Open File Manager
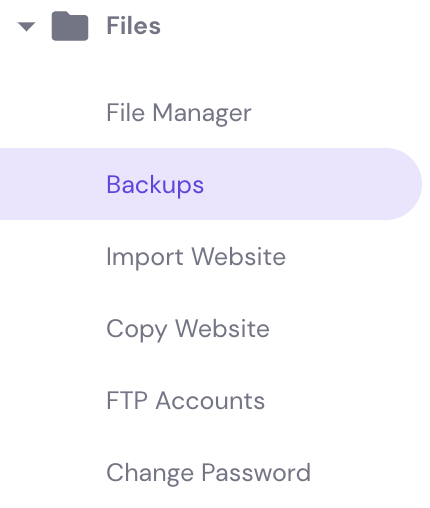The height and width of the screenshot is (508, 430). coord(179,113)
